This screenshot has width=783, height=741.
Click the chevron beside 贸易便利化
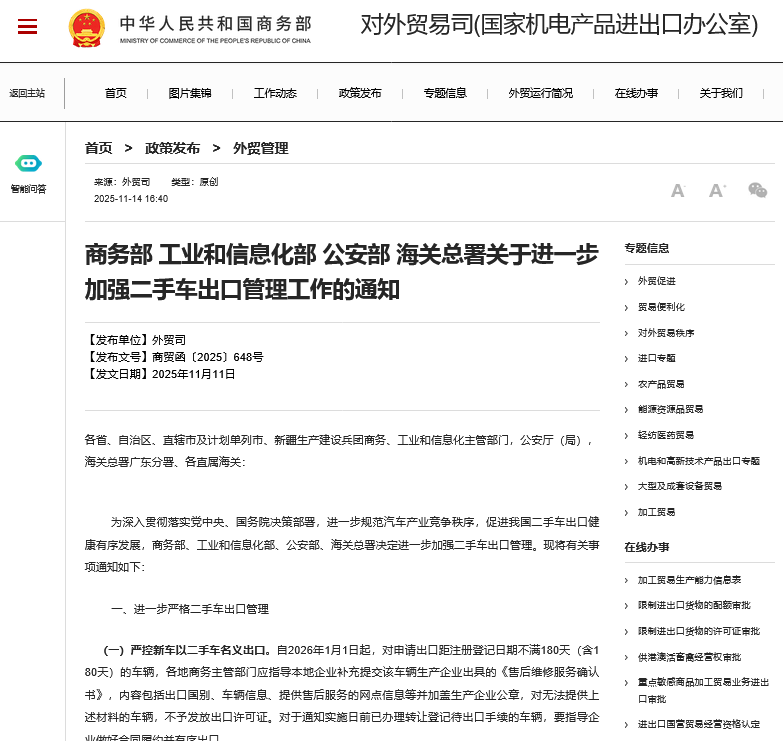click(x=626, y=308)
